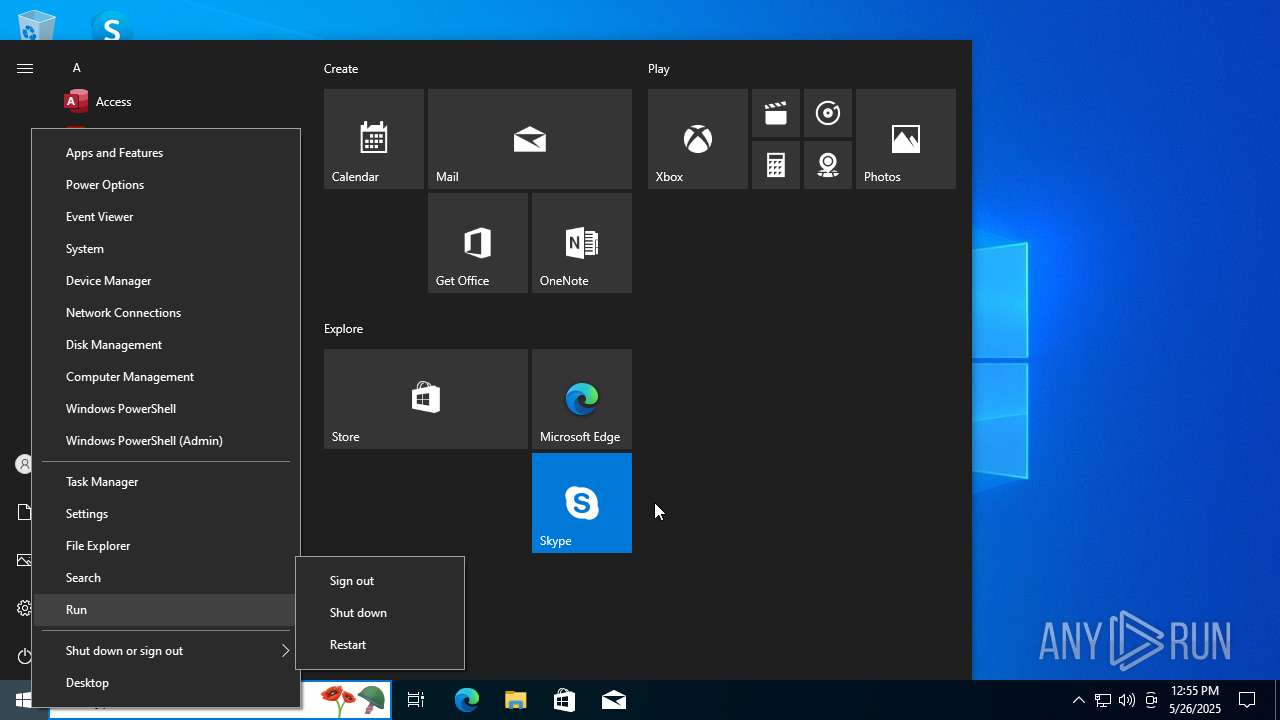Select the Run menu entry
Viewport: 1280px width, 720px height.
click(166, 610)
